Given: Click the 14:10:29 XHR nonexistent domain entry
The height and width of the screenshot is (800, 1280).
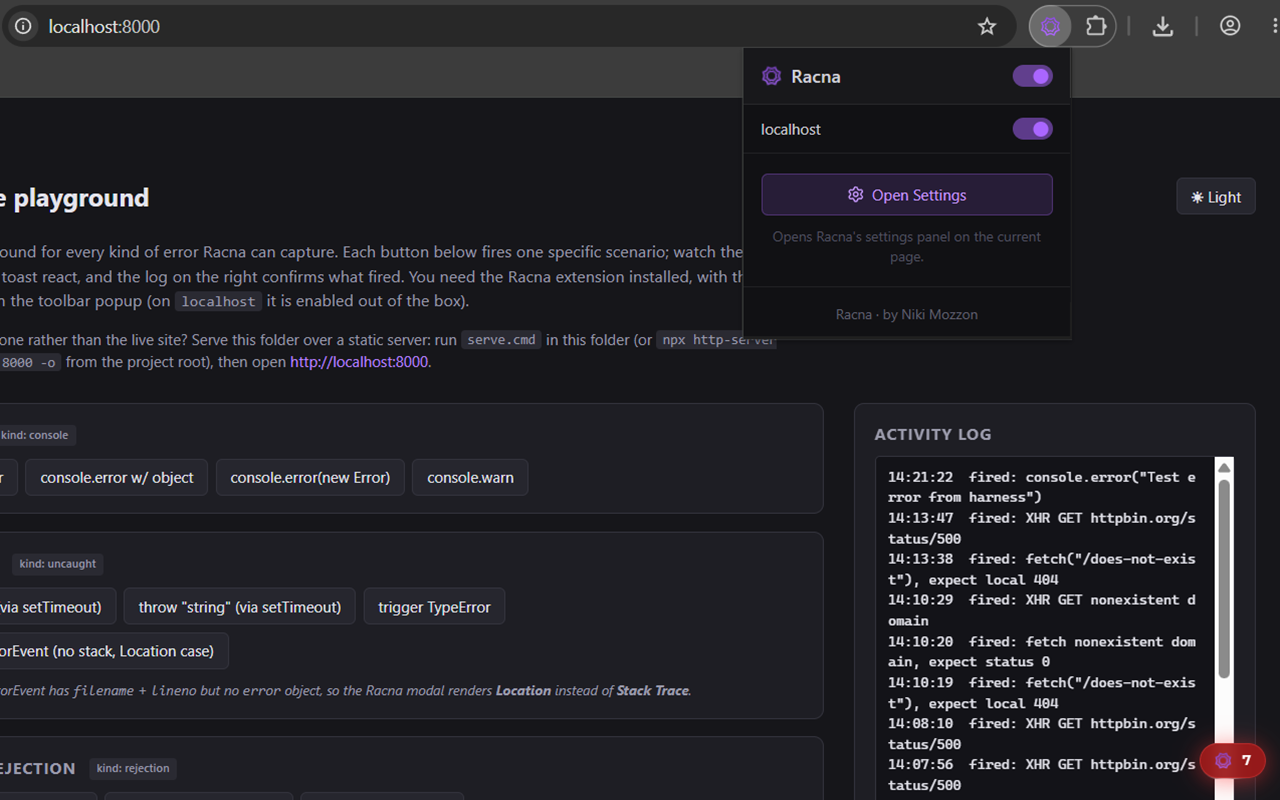Looking at the screenshot, I should (1041, 611).
